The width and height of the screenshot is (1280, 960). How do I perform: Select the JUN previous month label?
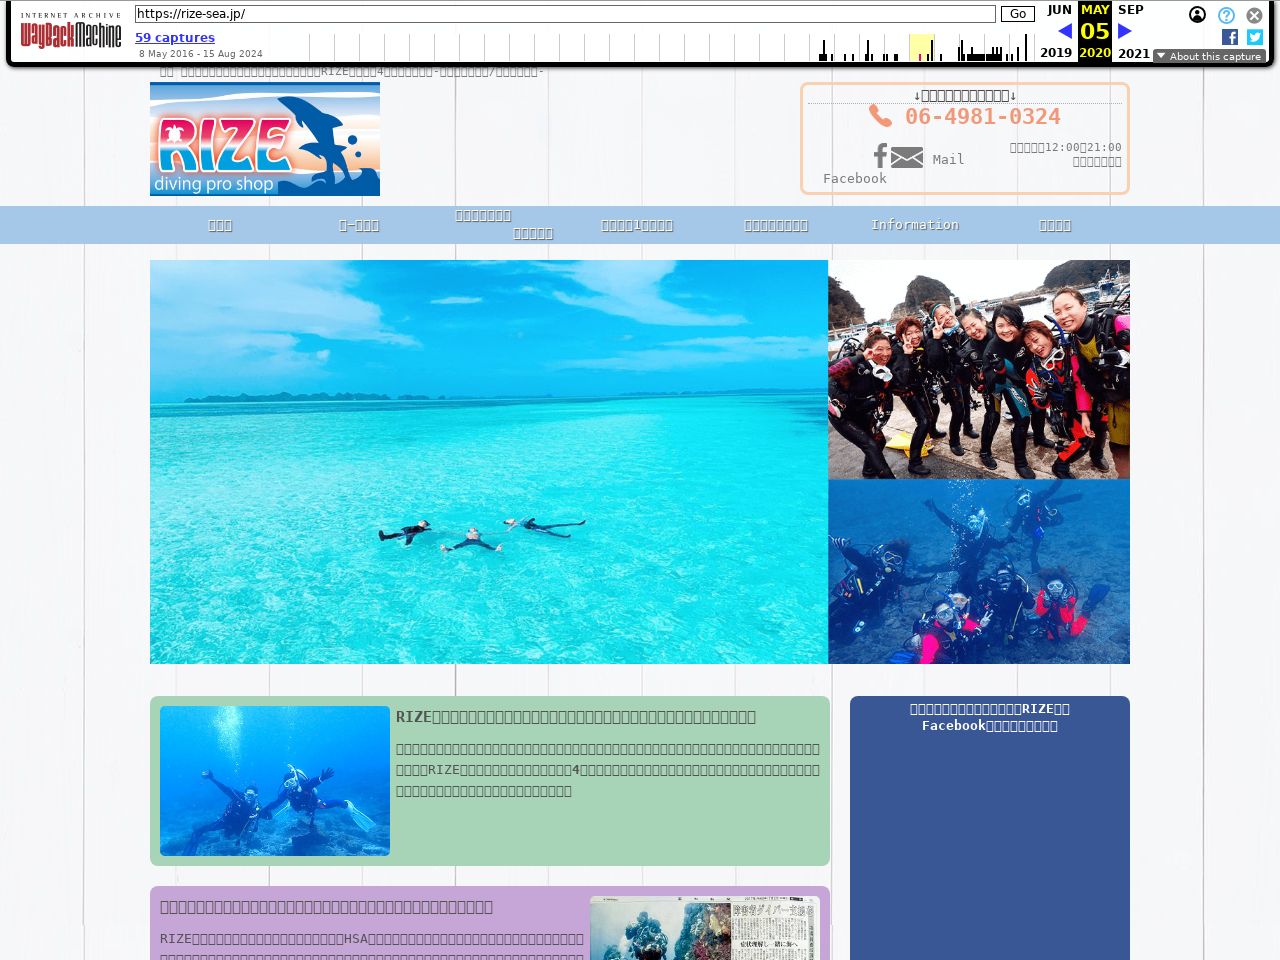click(1059, 10)
